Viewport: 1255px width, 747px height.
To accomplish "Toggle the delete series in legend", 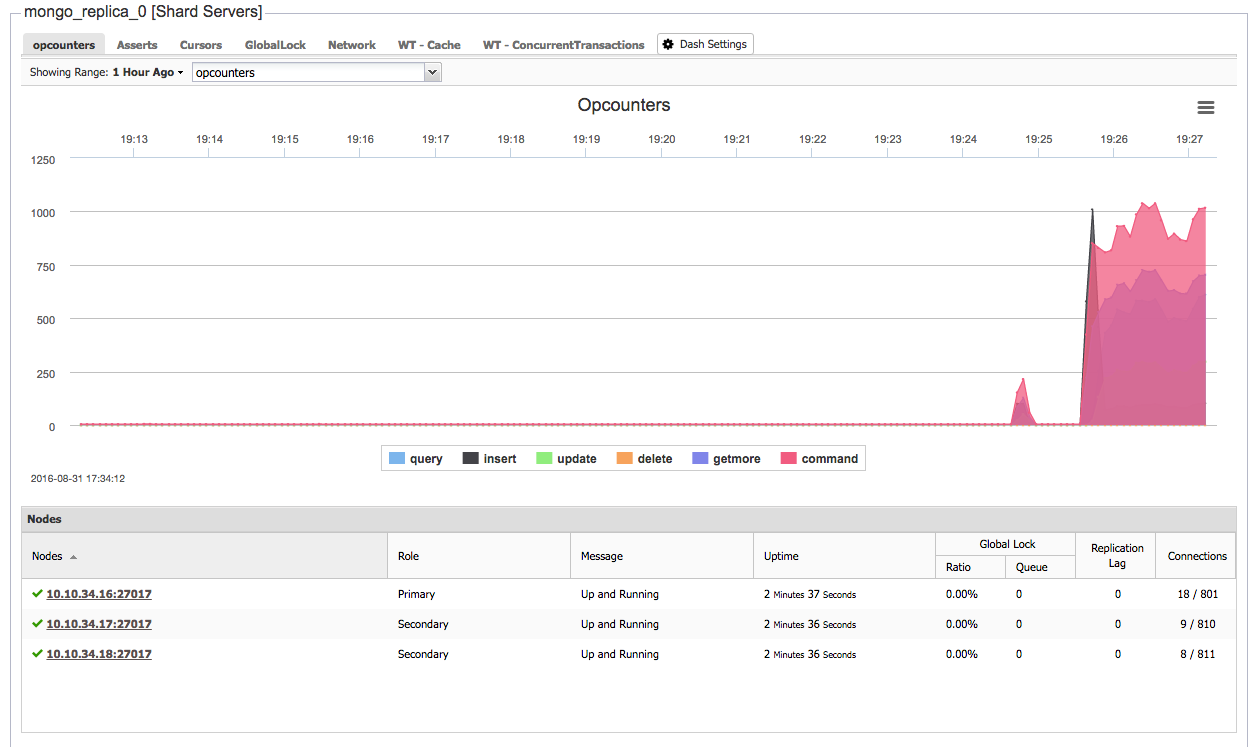I will coord(644,459).
